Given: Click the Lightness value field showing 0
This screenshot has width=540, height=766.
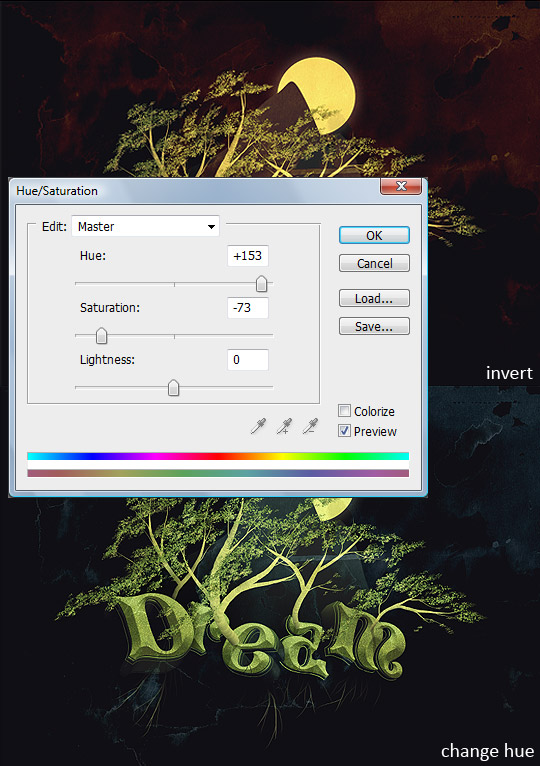Looking at the screenshot, I should pos(248,360).
